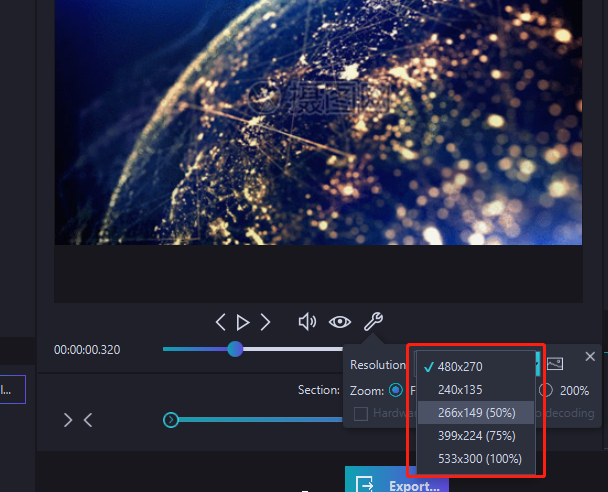The height and width of the screenshot is (492, 608).
Task: Click the Export button
Action: click(397, 481)
